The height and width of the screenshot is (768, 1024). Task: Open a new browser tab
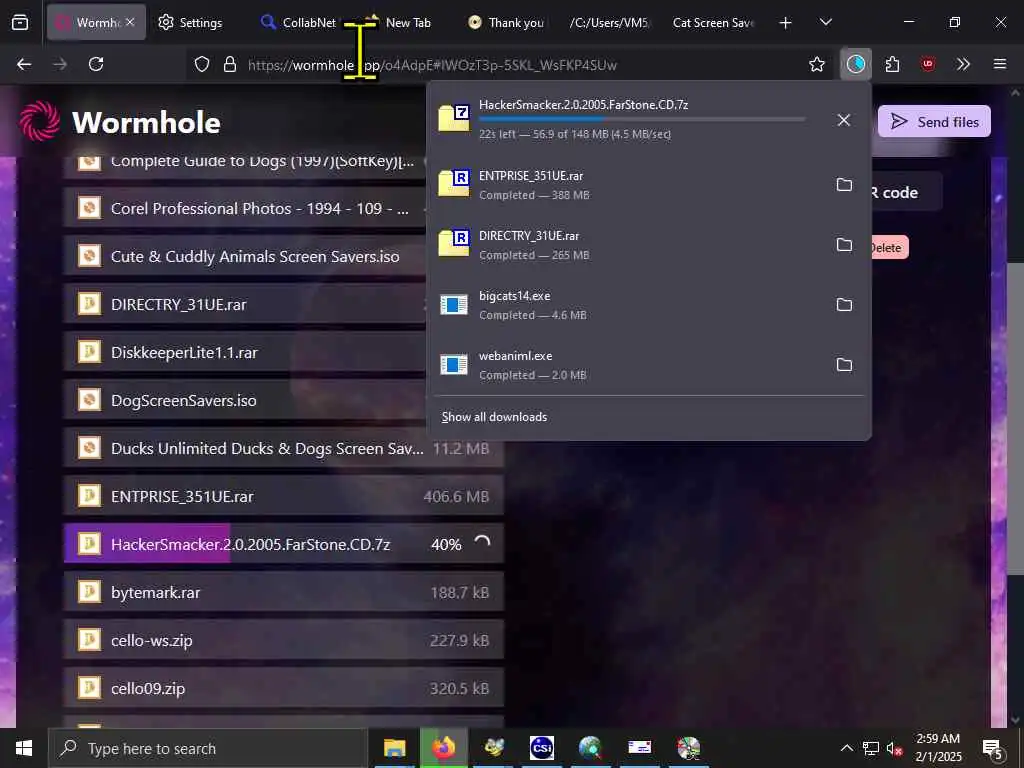[x=785, y=23]
